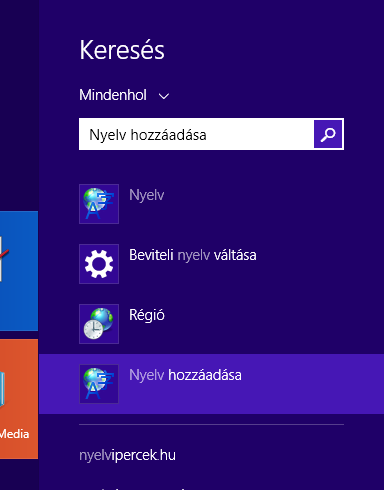384x490 pixels.
Task: Click the nyelvipercek.hu web suggestion
Action: tap(127, 455)
